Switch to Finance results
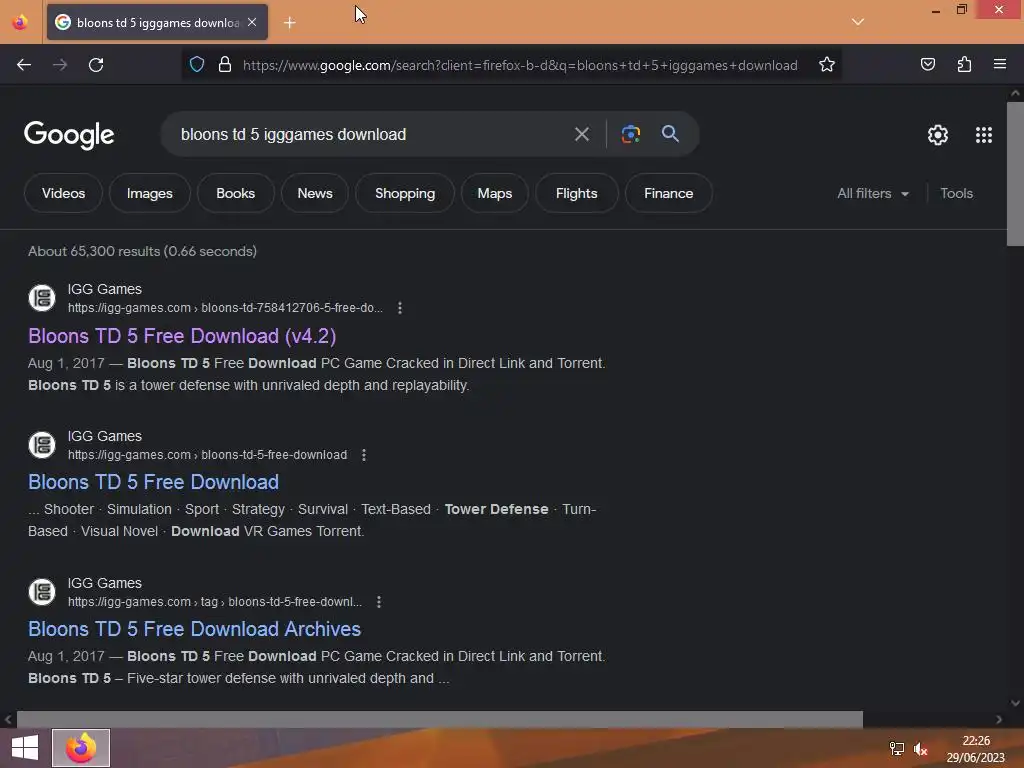Image resolution: width=1024 pixels, height=768 pixels. pyautogui.click(x=669, y=193)
